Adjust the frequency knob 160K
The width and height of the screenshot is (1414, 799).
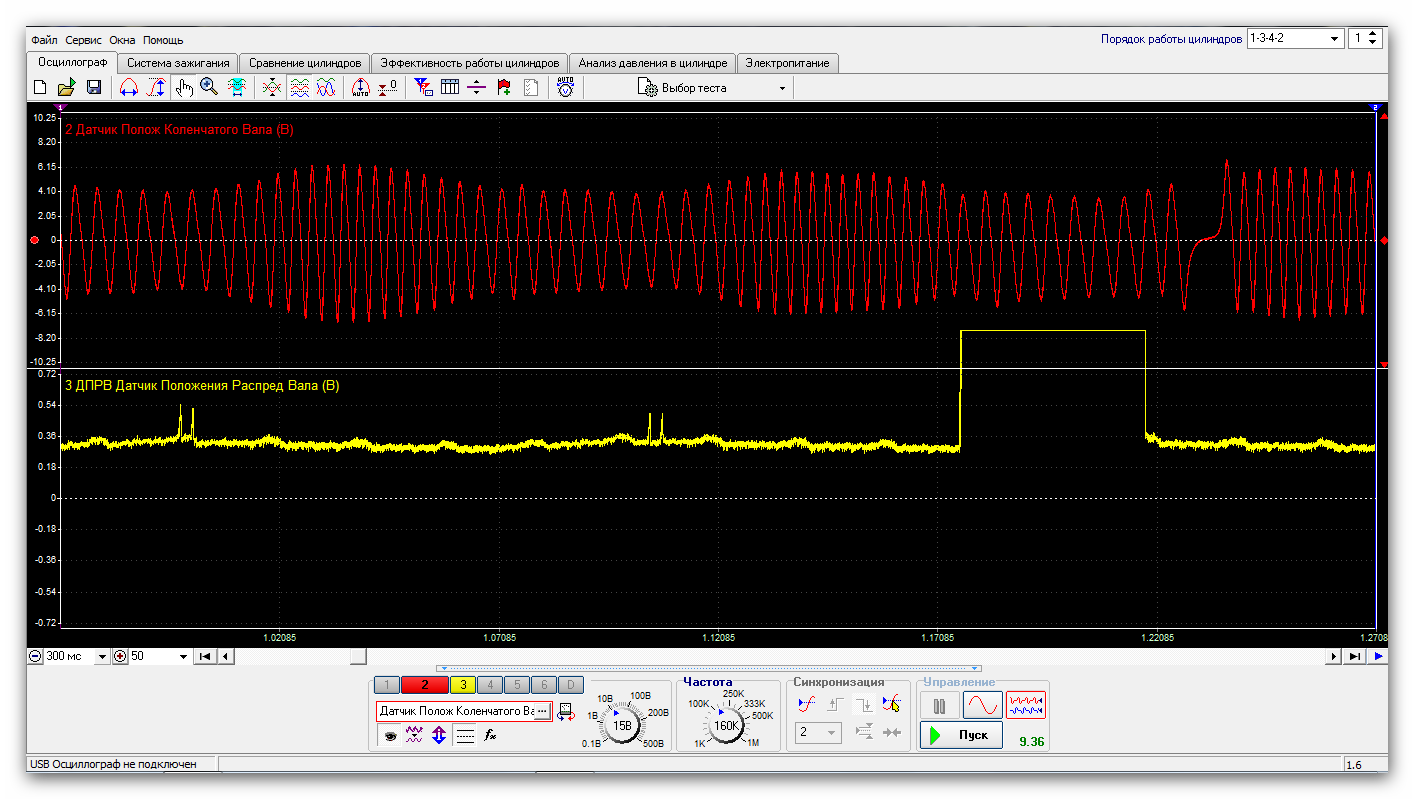pyautogui.click(x=727, y=724)
